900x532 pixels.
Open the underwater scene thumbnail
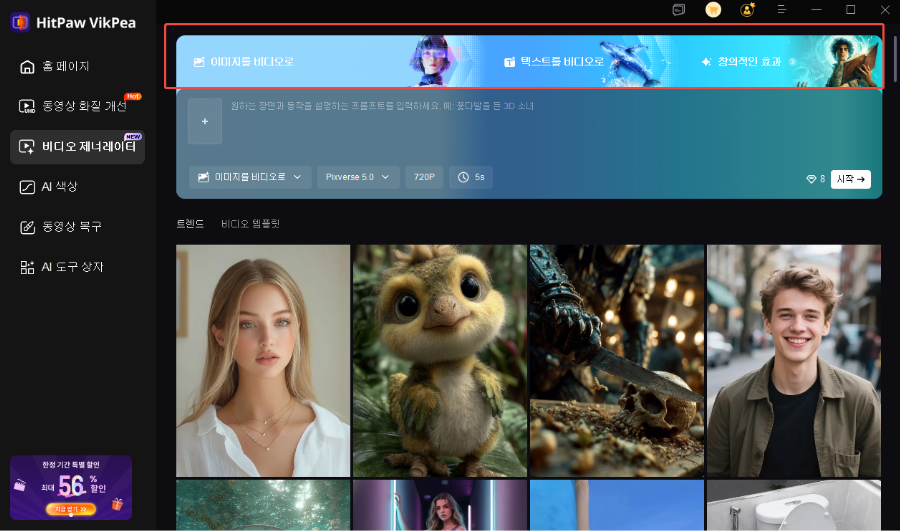point(263,505)
